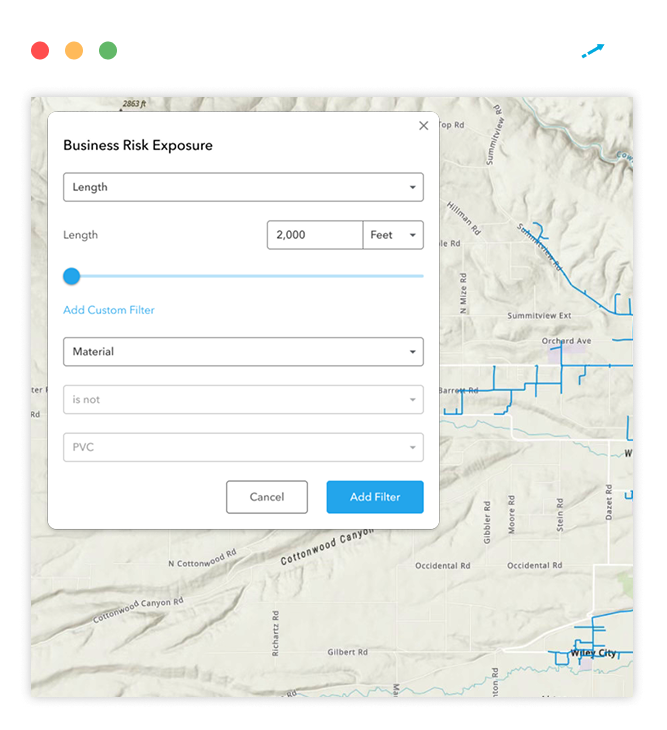The width and height of the screenshot is (667, 730).
Task: Open the Material dropdown
Action: pos(243,351)
